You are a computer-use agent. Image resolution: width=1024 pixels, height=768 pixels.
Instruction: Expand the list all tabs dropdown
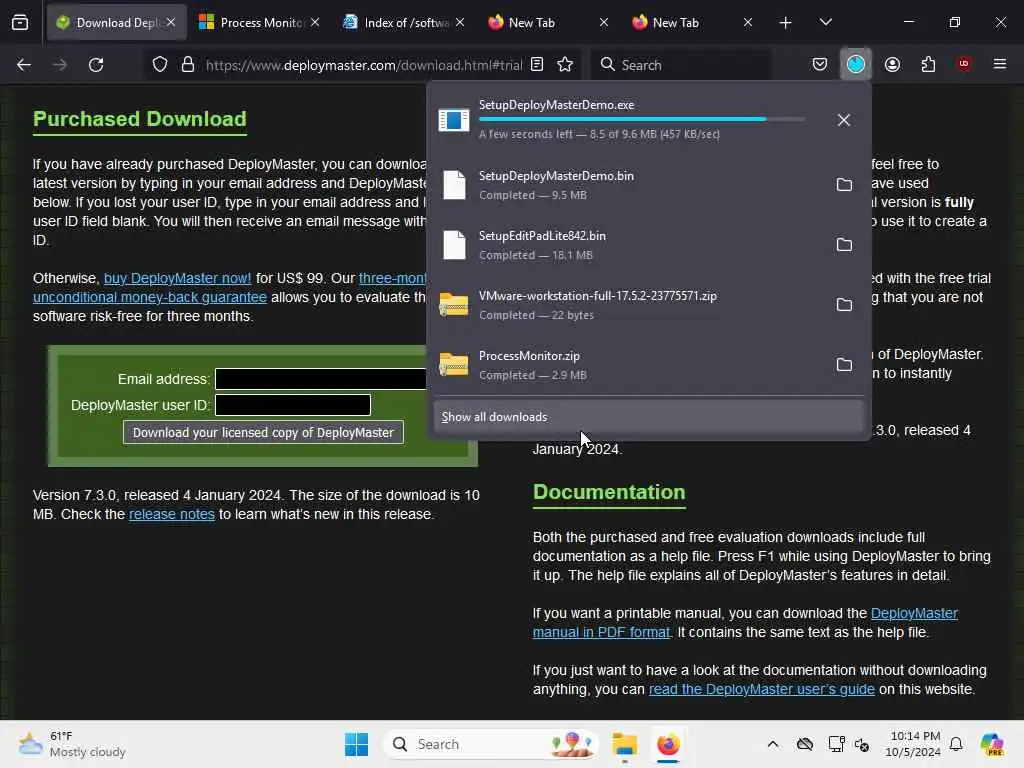point(825,23)
